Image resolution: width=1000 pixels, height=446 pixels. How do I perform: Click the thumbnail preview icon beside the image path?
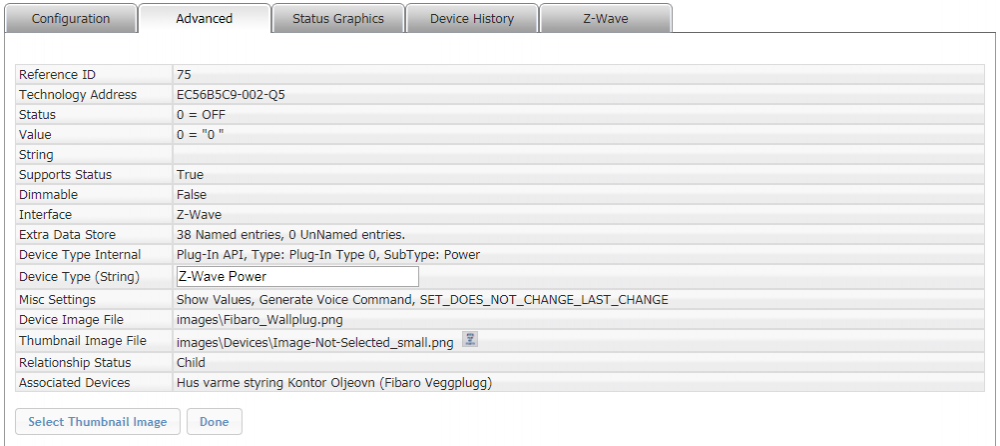click(x=470, y=340)
